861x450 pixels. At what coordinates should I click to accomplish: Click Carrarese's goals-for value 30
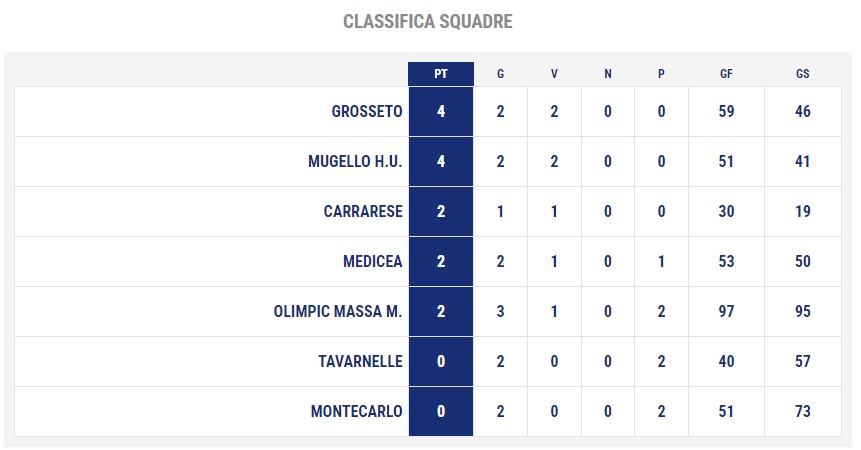(x=726, y=211)
